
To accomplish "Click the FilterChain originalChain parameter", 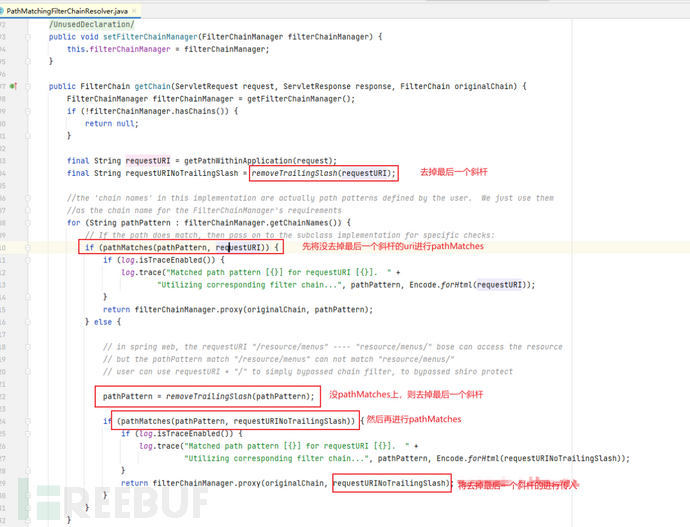I will (x=458, y=86).
